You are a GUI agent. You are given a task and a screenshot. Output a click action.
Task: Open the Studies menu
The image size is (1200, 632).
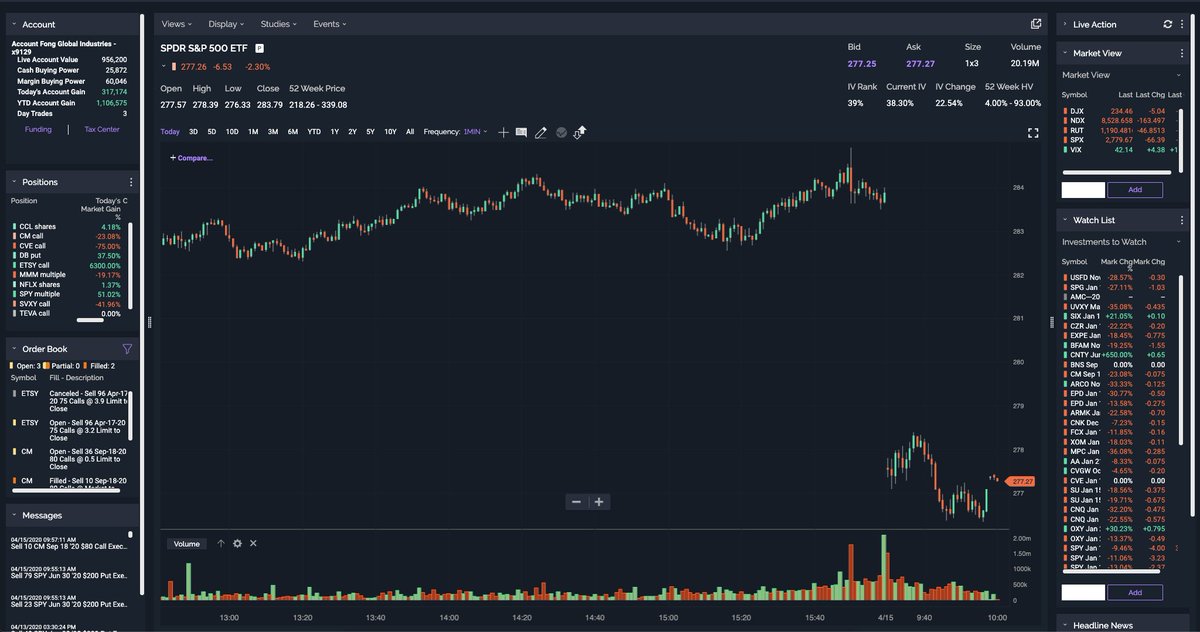click(x=279, y=24)
